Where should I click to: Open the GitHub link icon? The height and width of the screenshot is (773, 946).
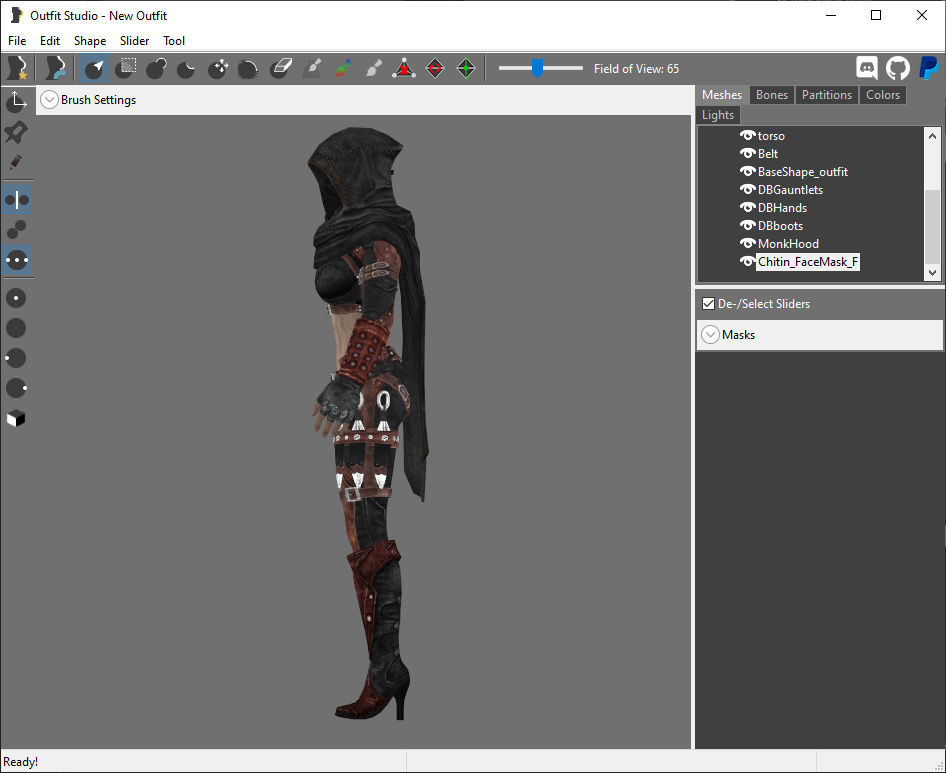coord(898,68)
